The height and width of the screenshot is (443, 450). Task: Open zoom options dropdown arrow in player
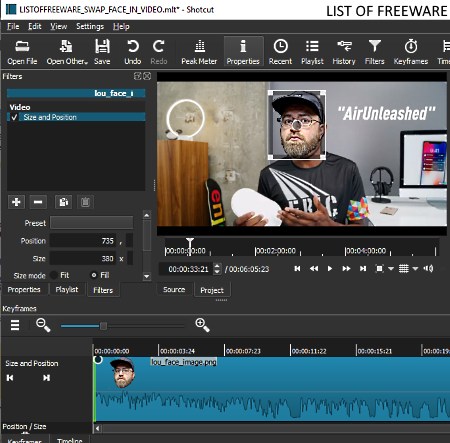tap(391, 268)
